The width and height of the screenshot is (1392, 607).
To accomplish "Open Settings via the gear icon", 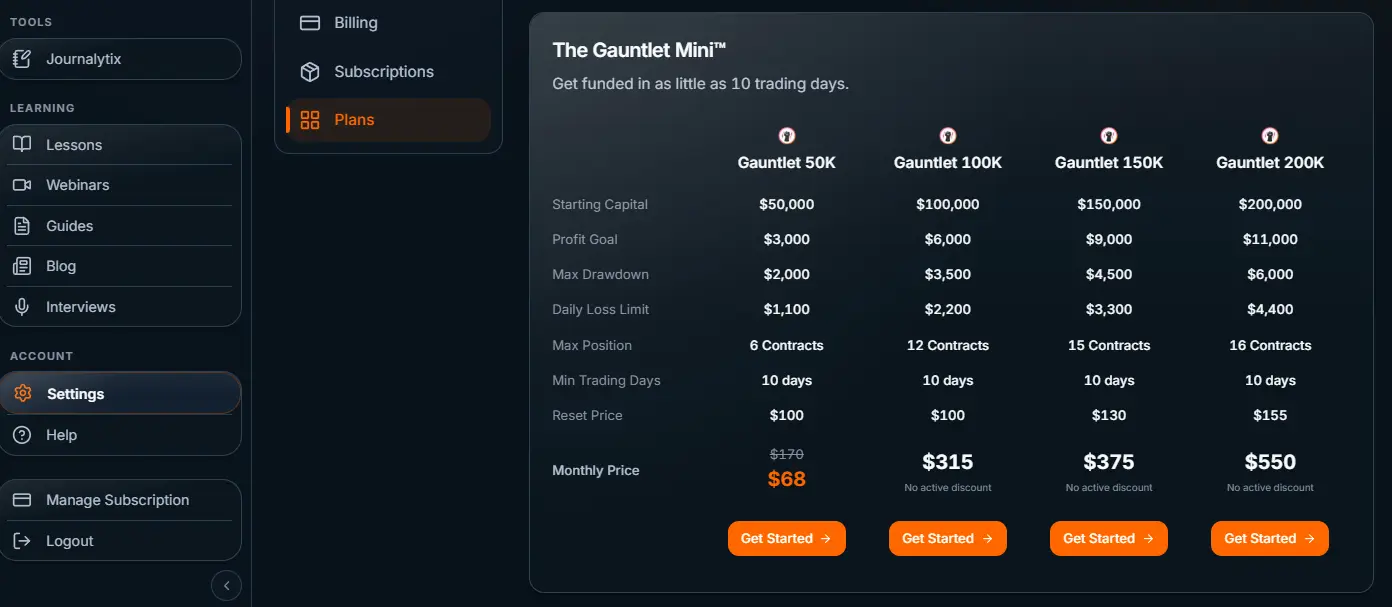I will coord(22,393).
